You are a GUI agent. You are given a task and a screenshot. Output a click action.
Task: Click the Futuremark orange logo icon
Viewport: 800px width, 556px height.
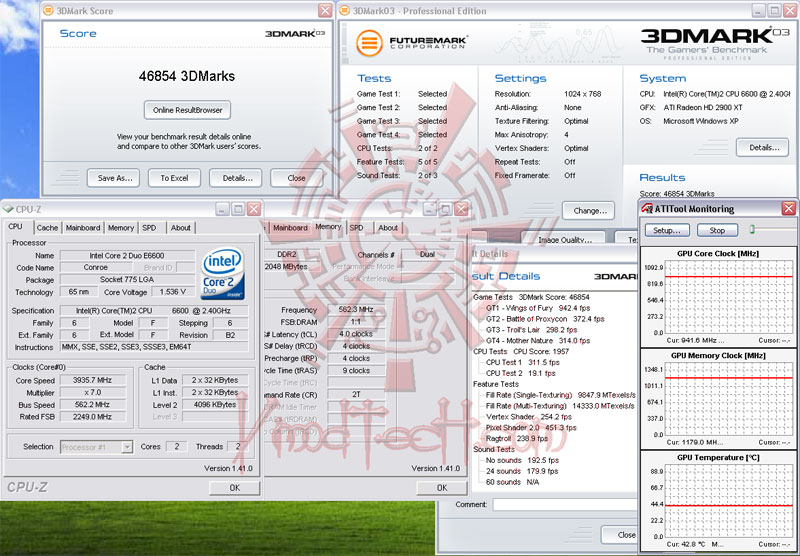pyautogui.click(x=369, y=43)
